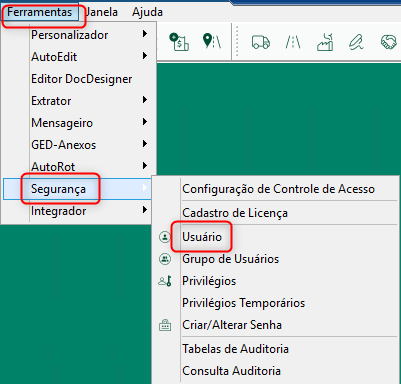Viewport: 401px width, 384px height.
Task: Click the factory toolbar icon
Action: 325,42
